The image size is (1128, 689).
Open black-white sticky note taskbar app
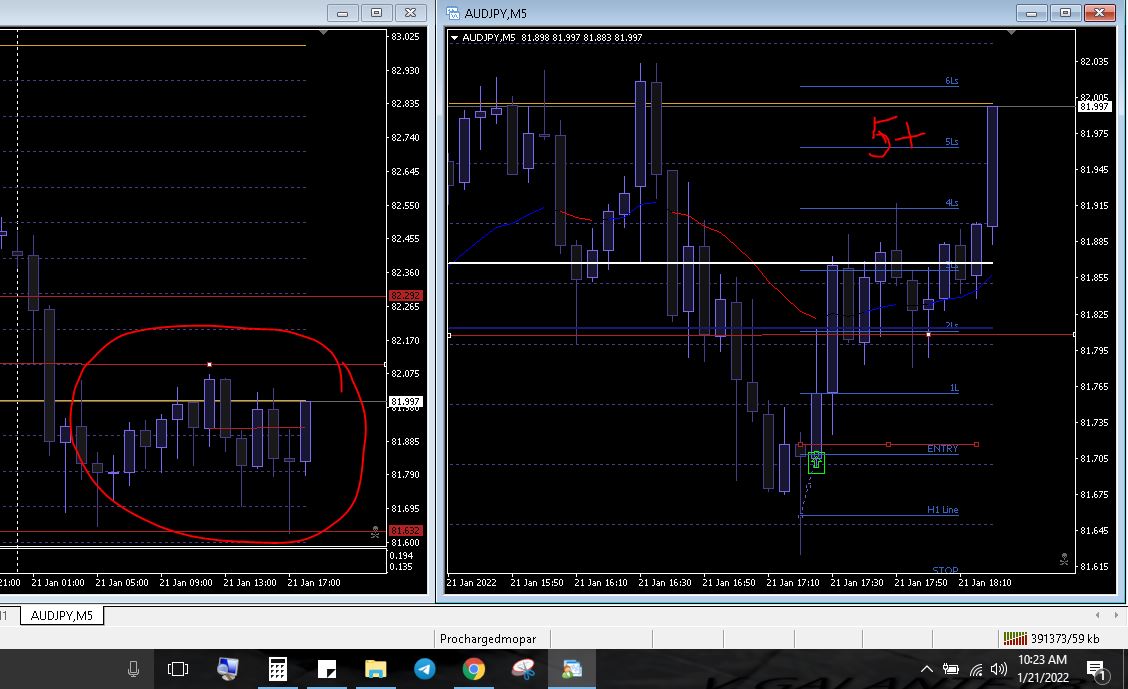point(327,669)
